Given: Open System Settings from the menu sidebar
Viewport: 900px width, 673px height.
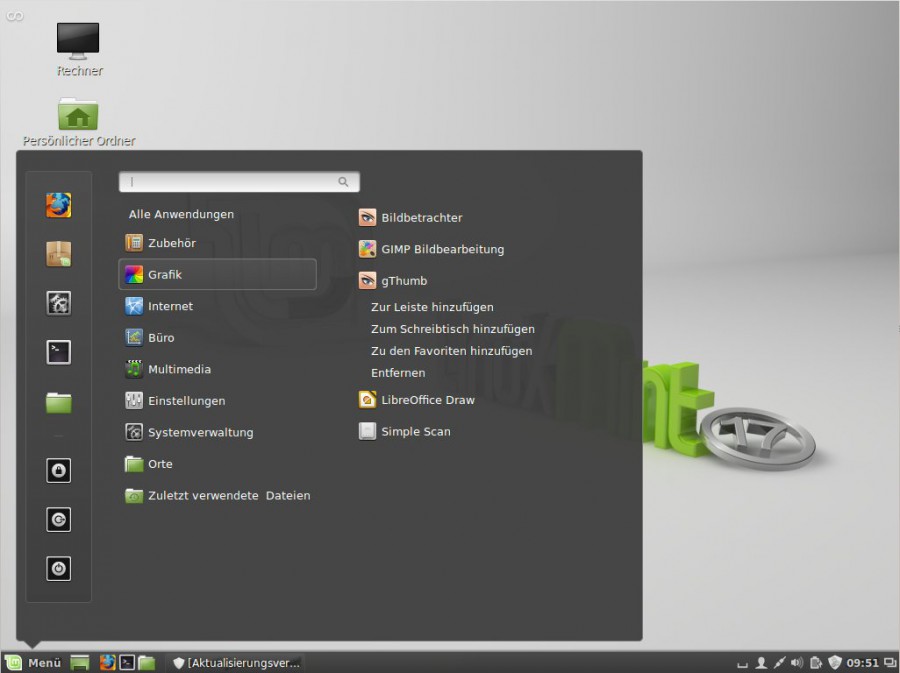Looking at the screenshot, I should 58,303.
